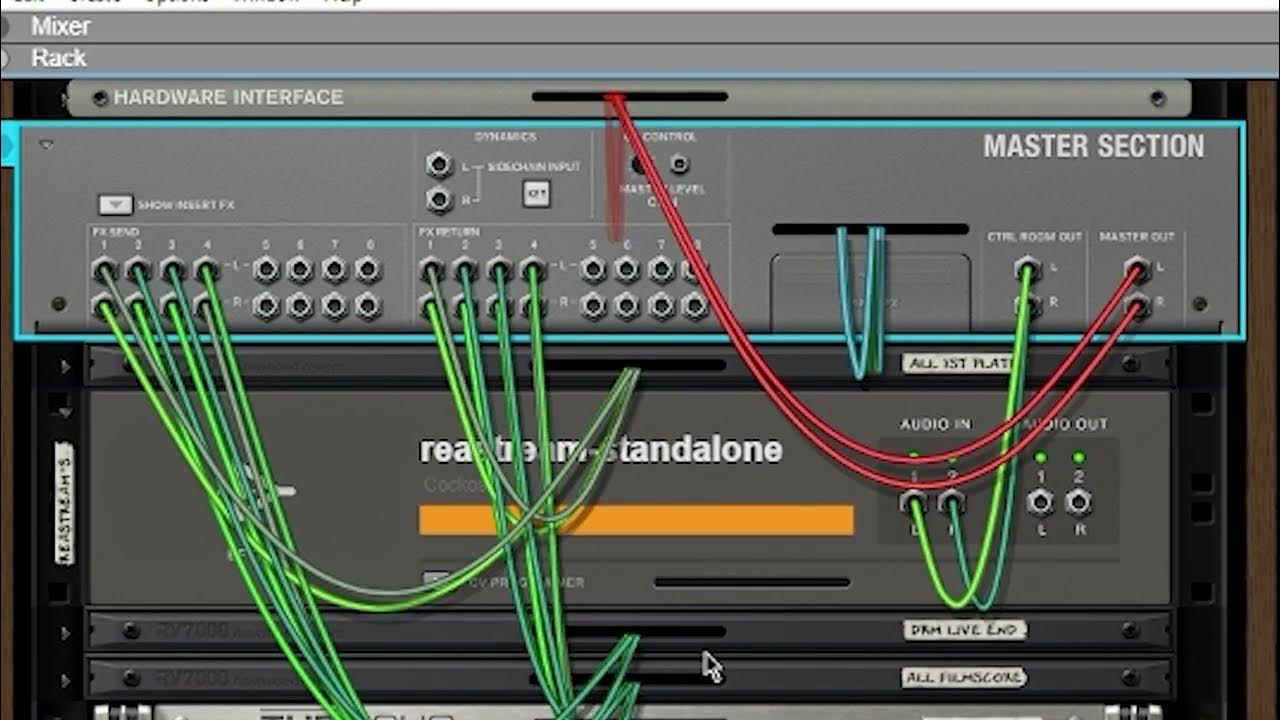Plug into FX Send 1 left jack
This screenshot has width=1280, height=720.
[x=103, y=270]
